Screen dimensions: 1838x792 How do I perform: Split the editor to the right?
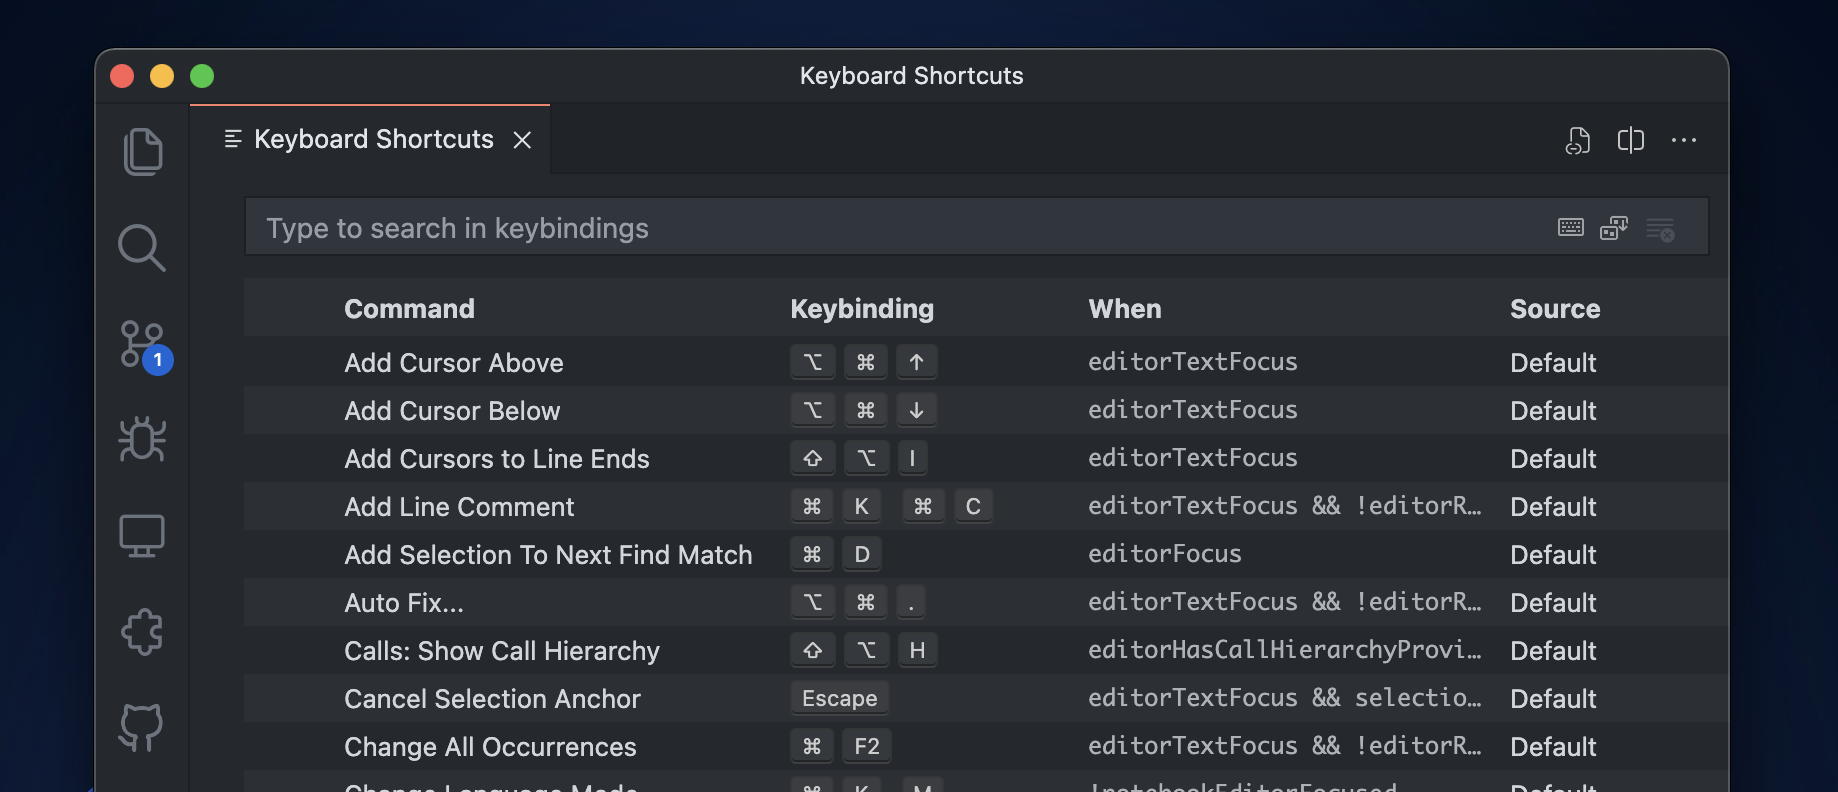(x=1630, y=141)
